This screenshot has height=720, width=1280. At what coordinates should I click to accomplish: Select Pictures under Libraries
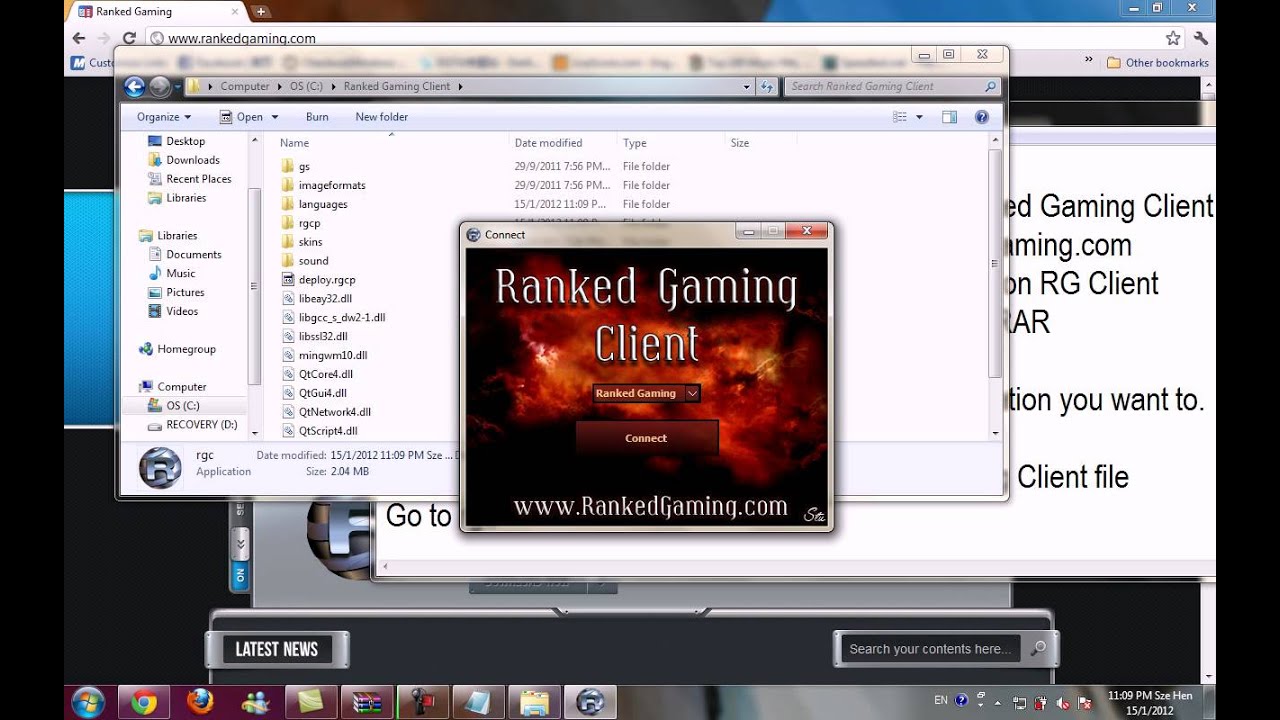pyautogui.click(x=176, y=292)
